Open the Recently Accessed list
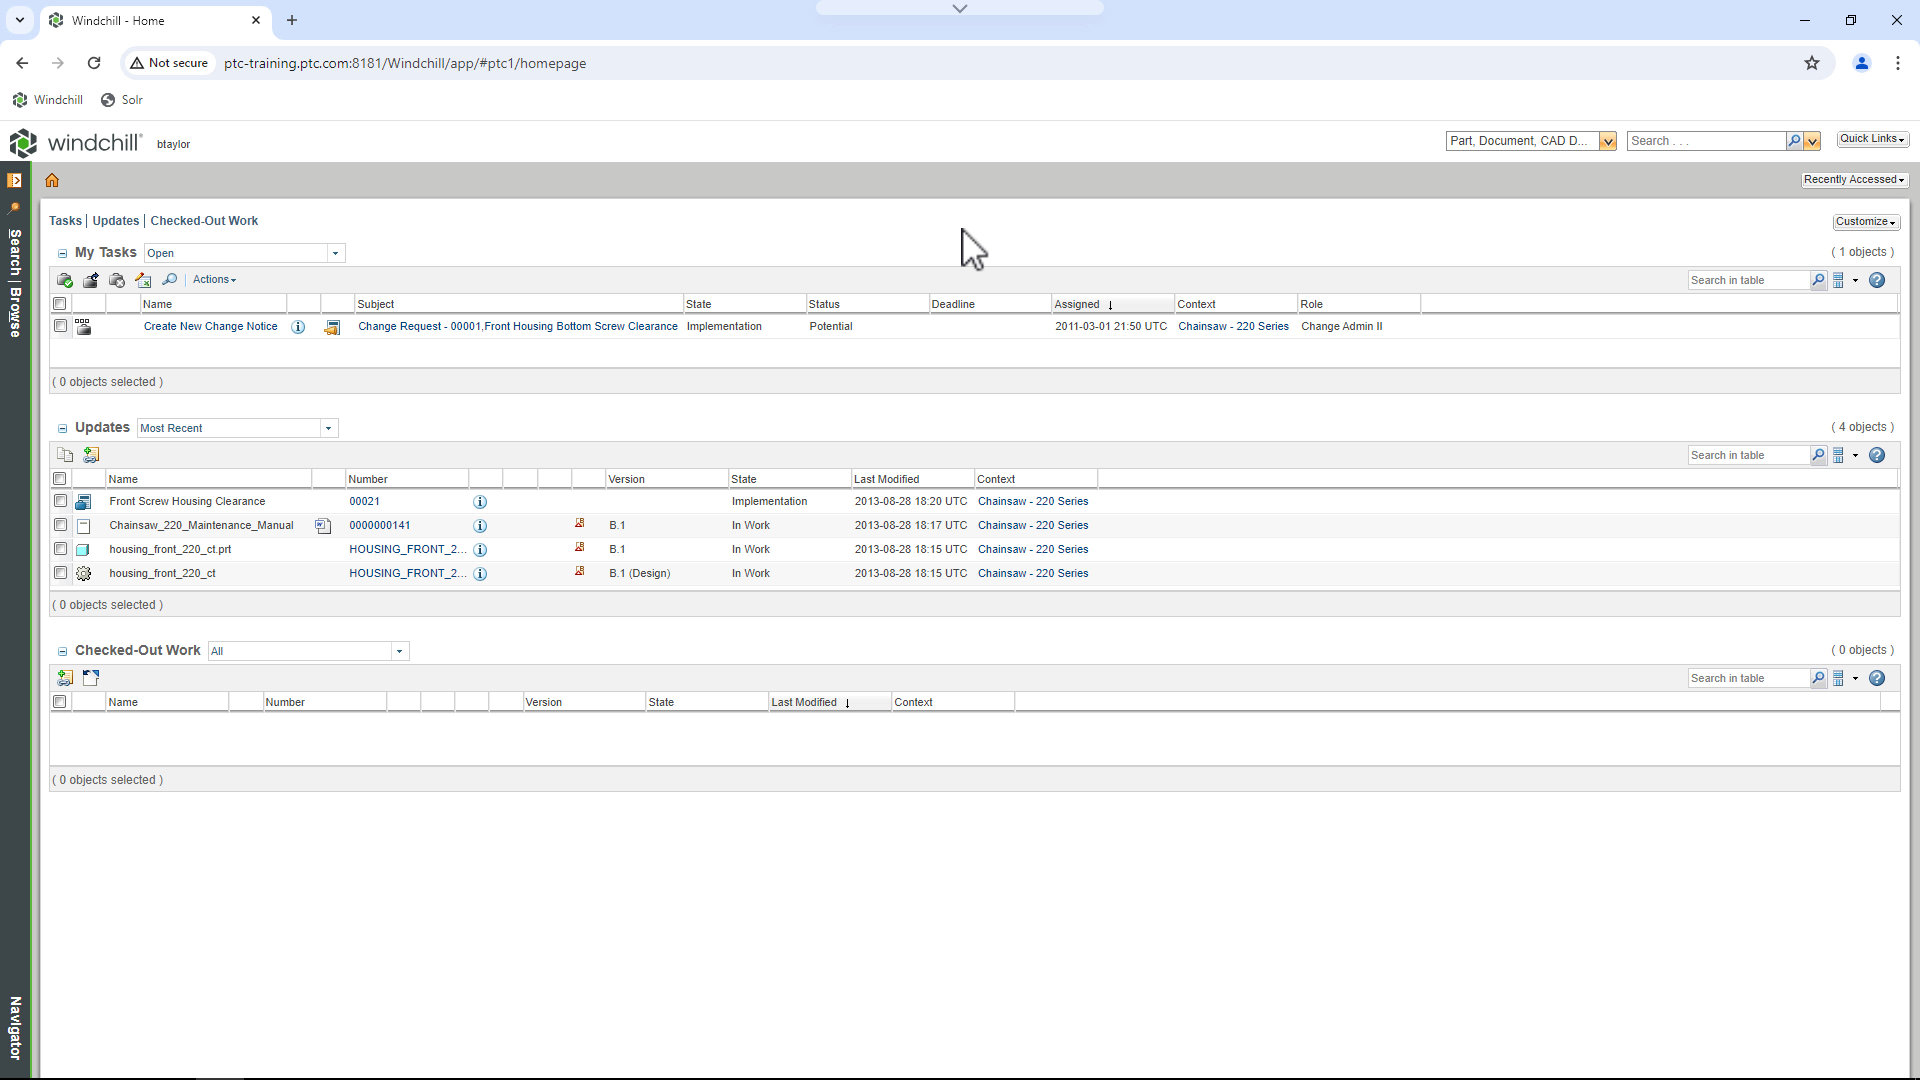Screen dimensions: 1920x1080 click(x=1854, y=180)
